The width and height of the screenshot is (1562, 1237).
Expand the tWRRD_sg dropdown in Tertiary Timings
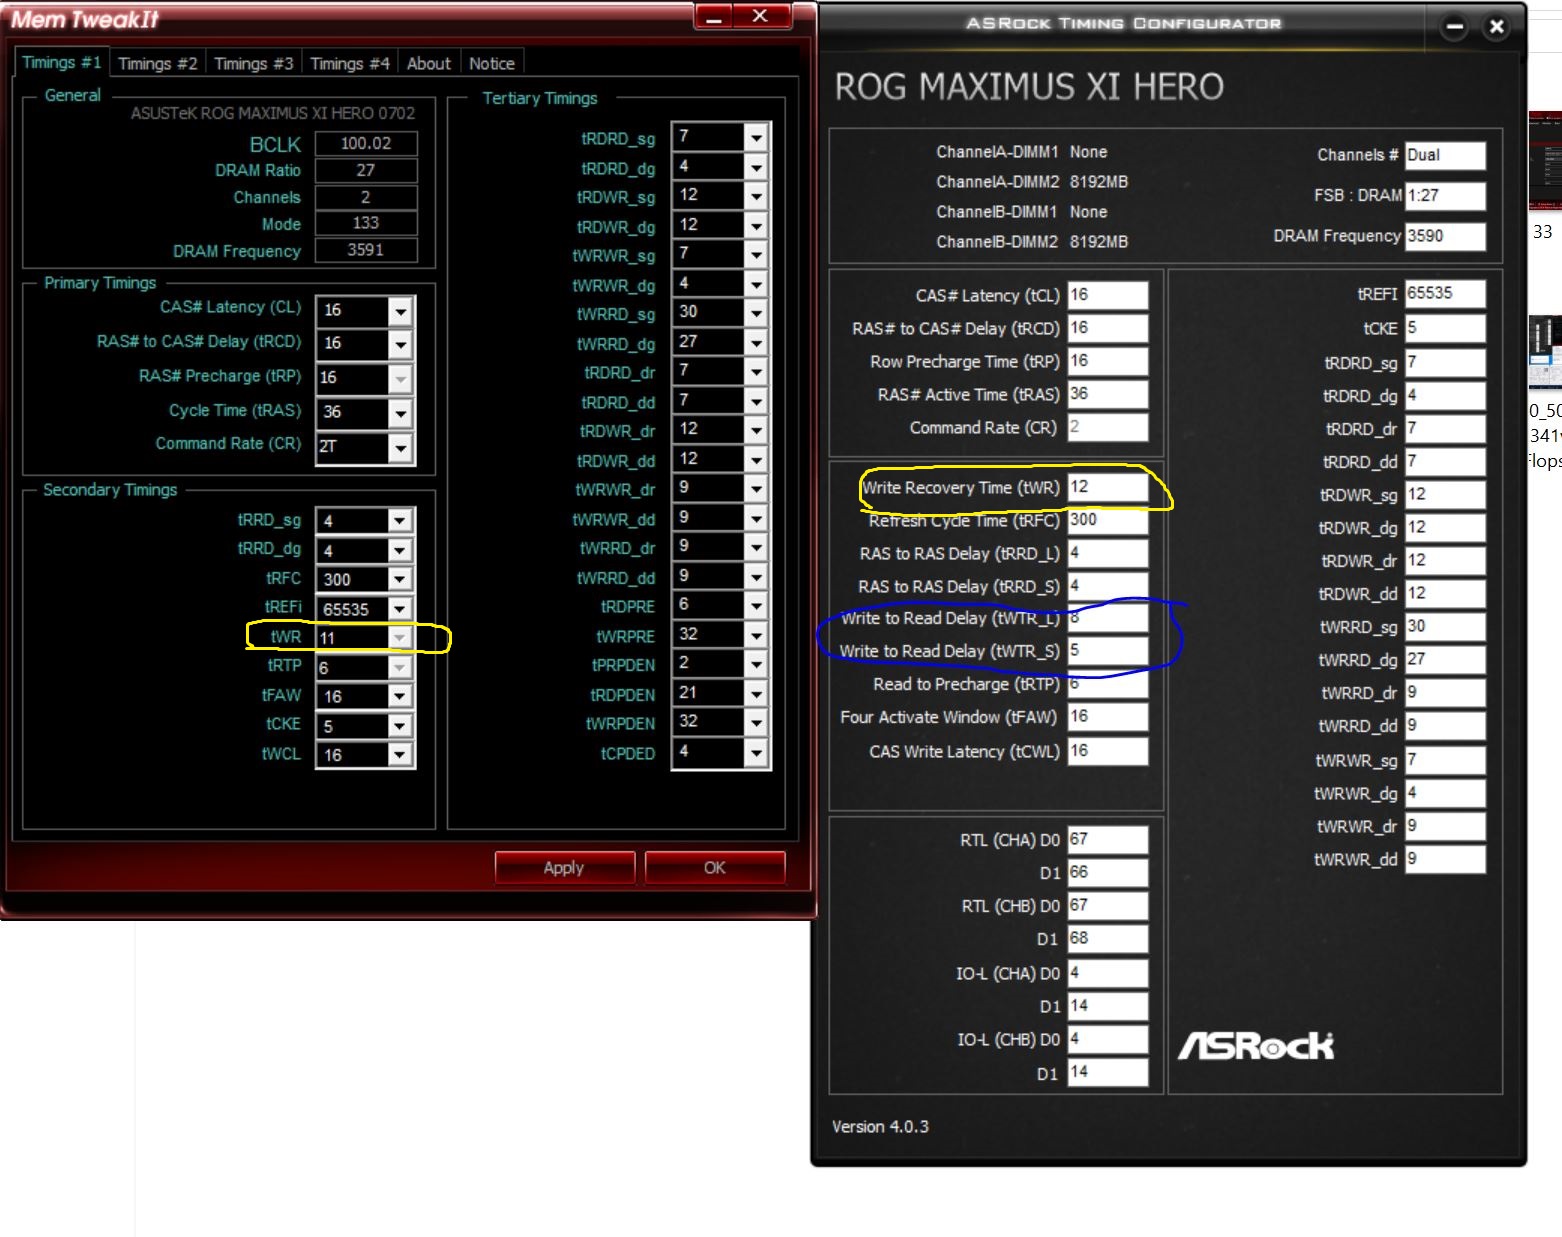(756, 313)
